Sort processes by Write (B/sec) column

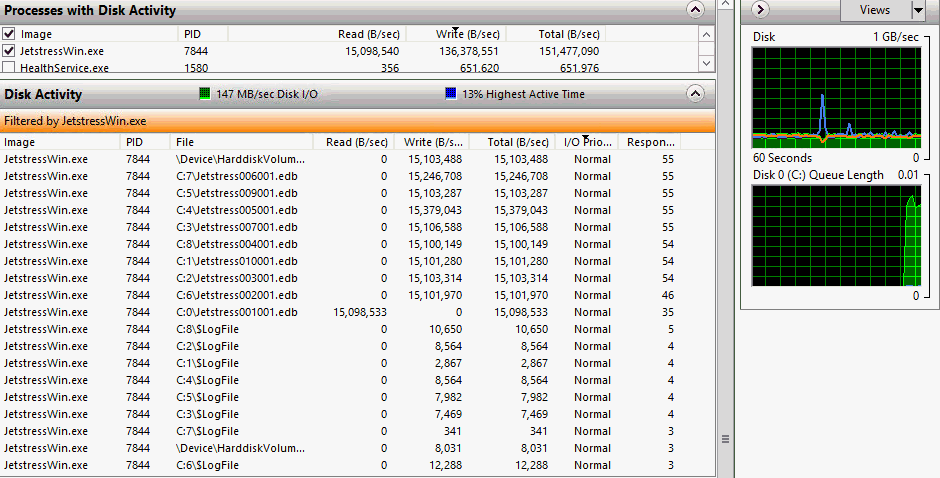[x=454, y=34]
